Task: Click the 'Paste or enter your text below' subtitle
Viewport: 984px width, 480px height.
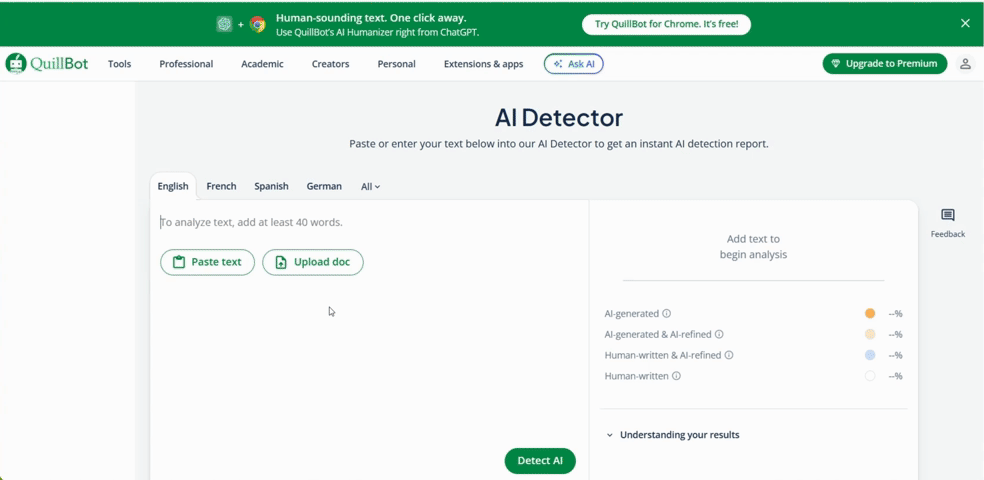Action: coord(559,144)
